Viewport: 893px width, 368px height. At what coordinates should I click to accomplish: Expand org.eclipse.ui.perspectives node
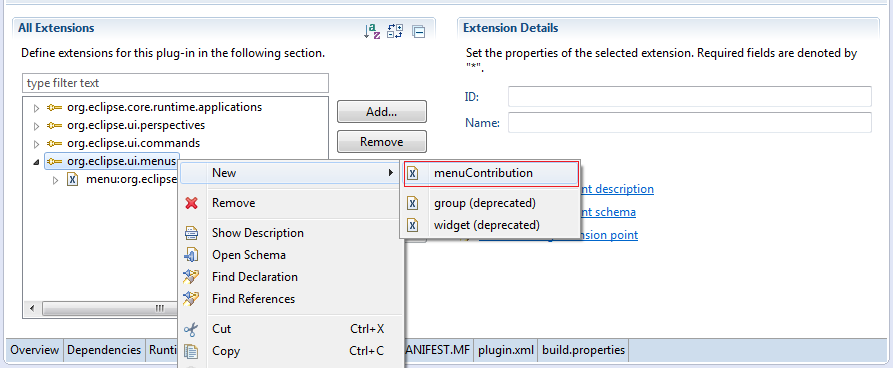[x=36, y=126]
